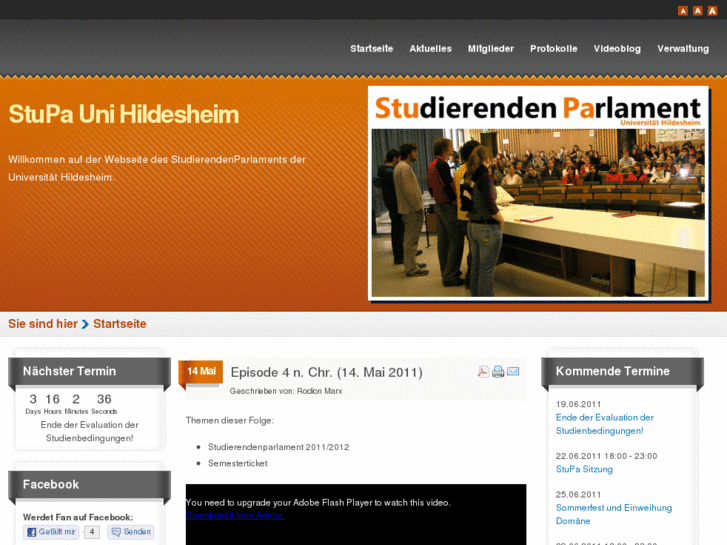
Task: Click the Kommende Termine panel header
Action: [x=622, y=371]
